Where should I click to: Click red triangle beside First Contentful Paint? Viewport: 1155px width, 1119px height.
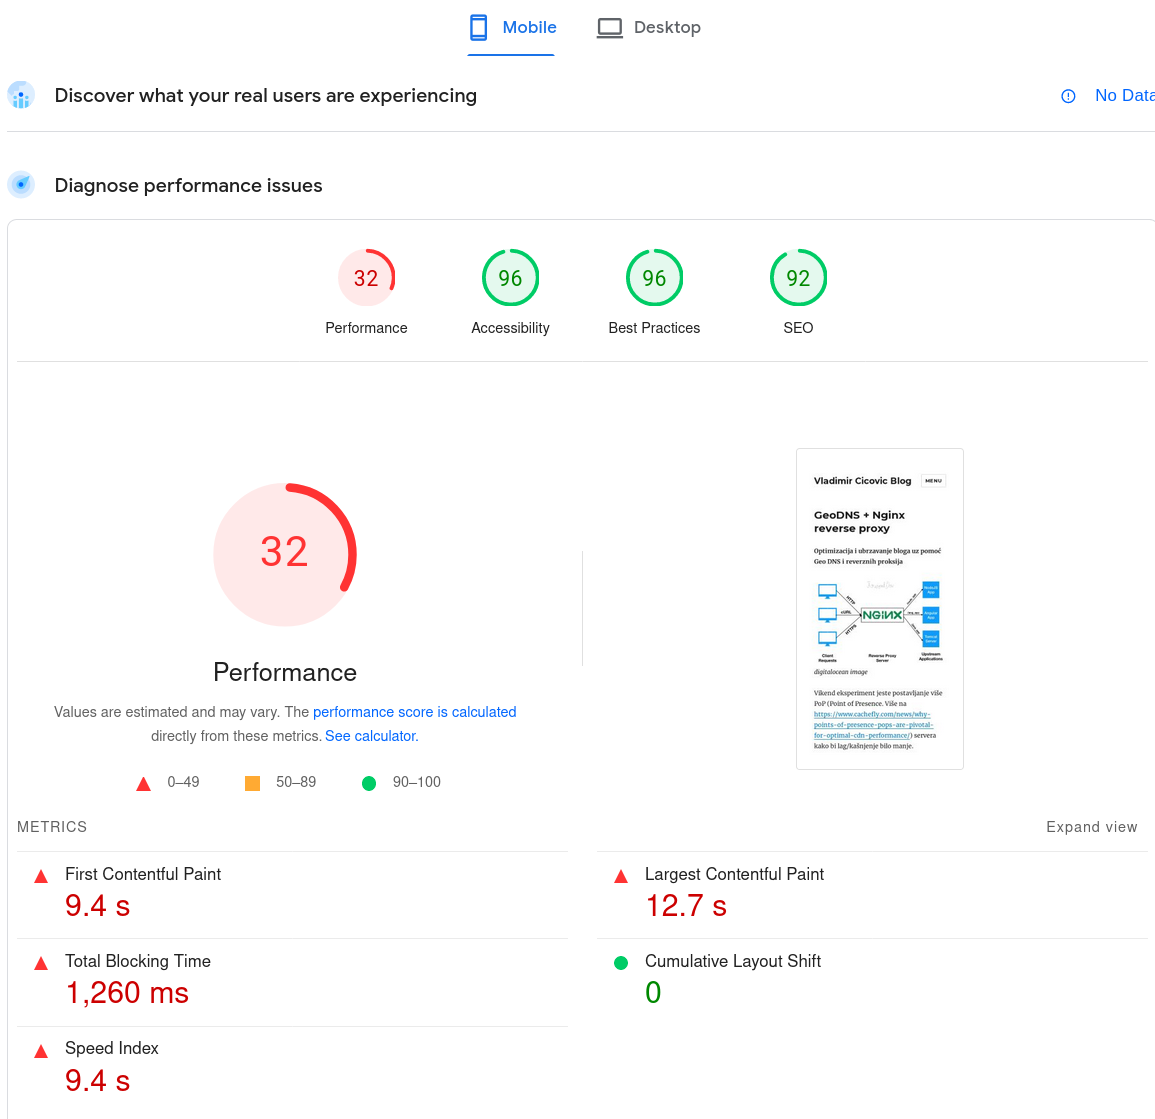click(41, 876)
